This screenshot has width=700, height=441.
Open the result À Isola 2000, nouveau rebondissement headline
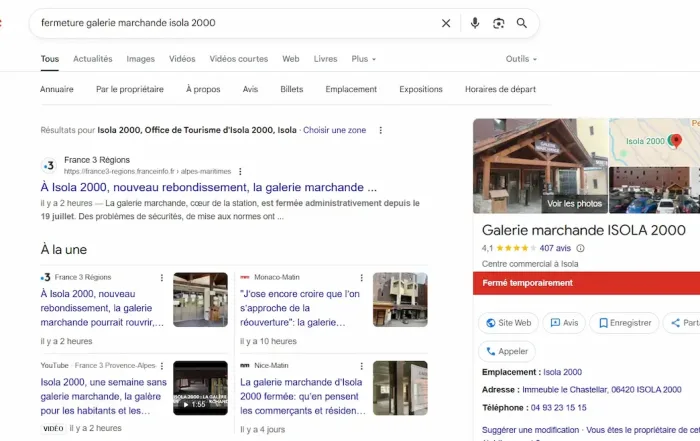(x=208, y=187)
